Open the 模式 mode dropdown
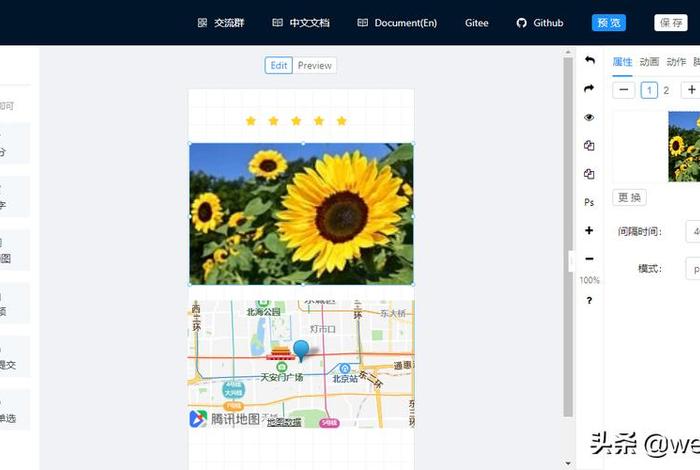 (x=693, y=269)
